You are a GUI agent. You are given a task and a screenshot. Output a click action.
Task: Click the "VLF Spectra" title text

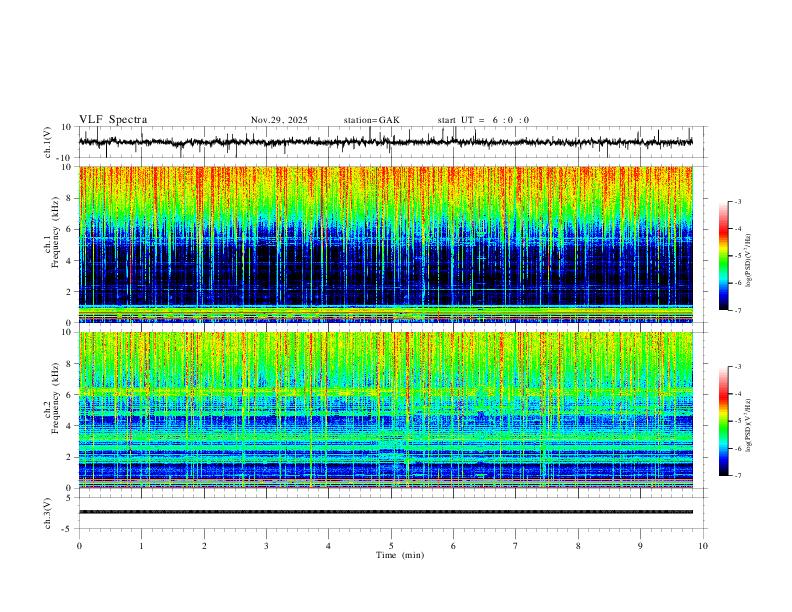[x=113, y=120]
